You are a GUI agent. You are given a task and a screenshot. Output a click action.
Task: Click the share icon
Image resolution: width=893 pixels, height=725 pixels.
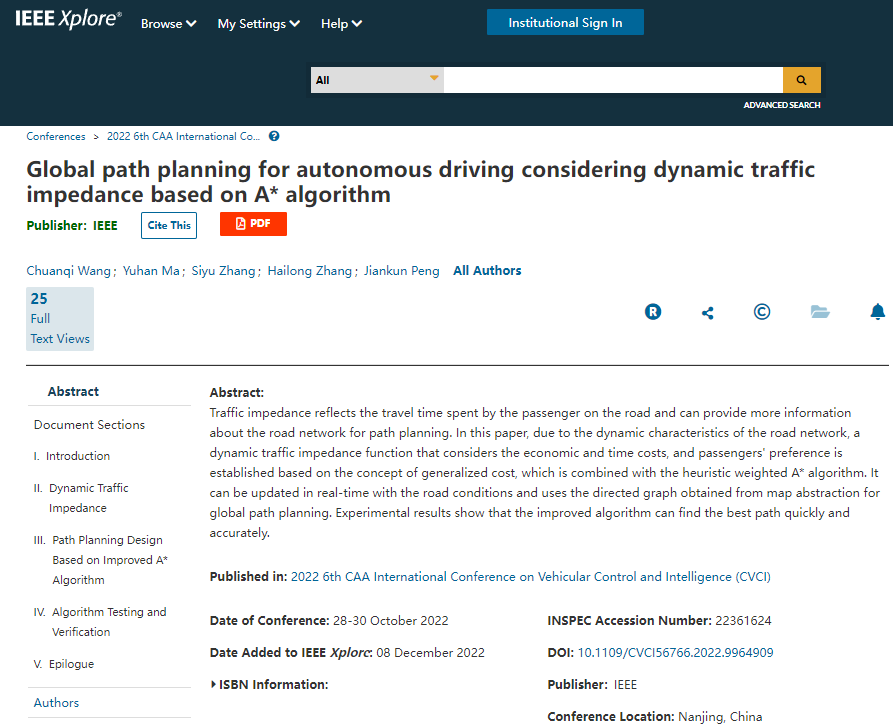(708, 313)
